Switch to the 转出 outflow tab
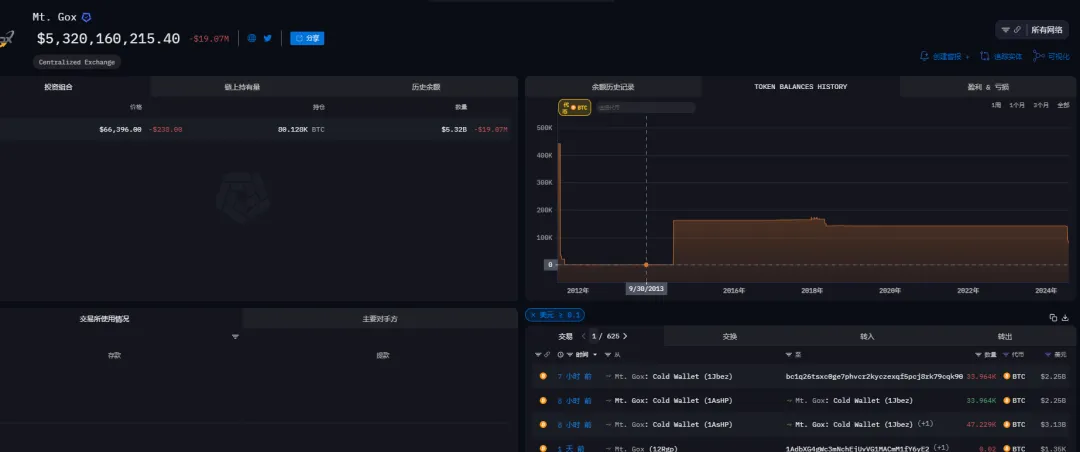Screen dimensions: 1080x452 pyautogui.click(x=1005, y=336)
